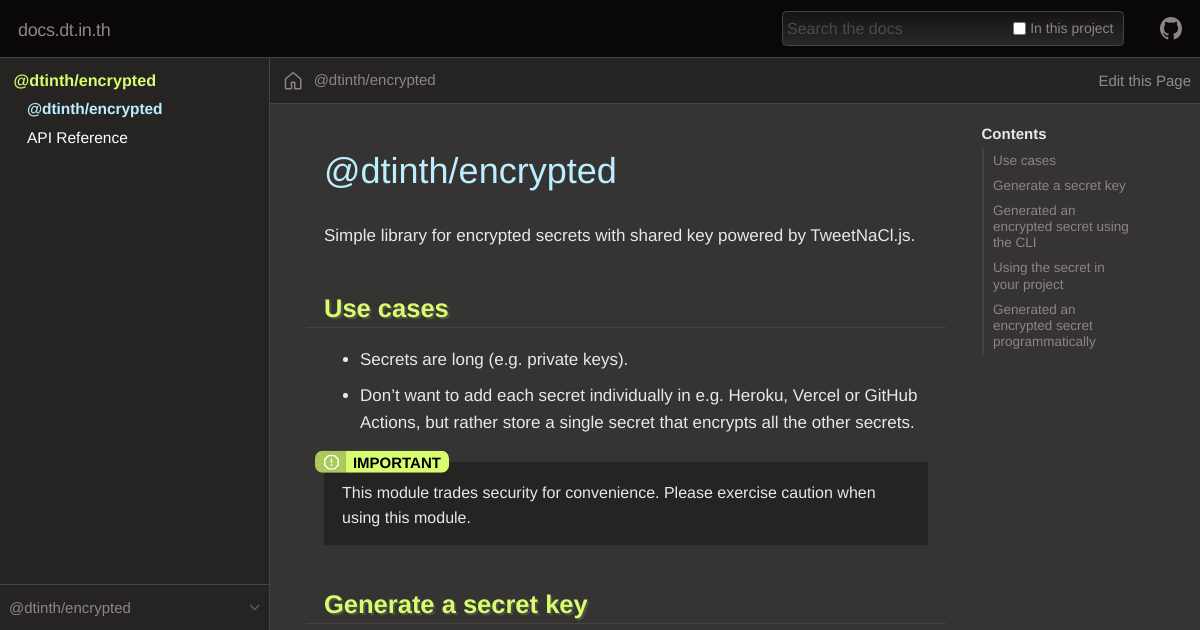Click the @dtinth/encrypted breadcrumb text
The width and height of the screenshot is (1200, 630).
(375, 80)
